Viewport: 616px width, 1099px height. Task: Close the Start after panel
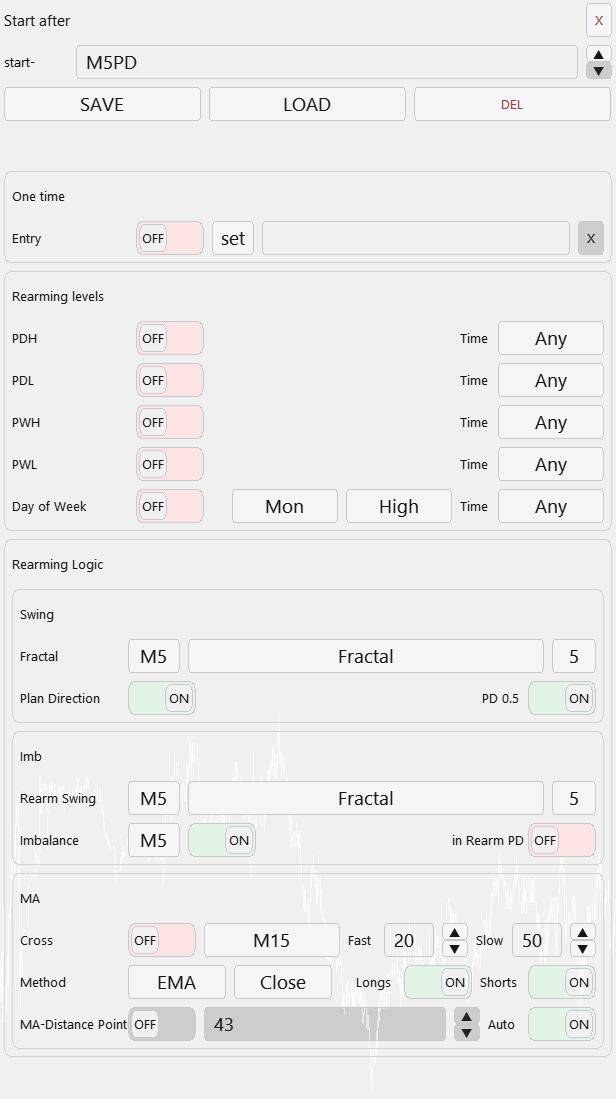598,21
